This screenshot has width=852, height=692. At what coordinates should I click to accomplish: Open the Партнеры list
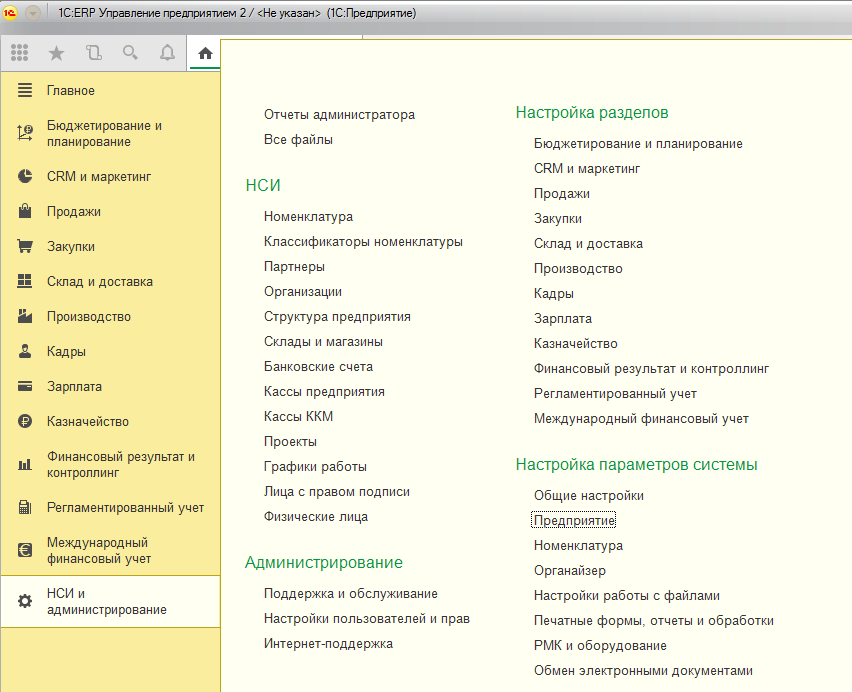(294, 267)
